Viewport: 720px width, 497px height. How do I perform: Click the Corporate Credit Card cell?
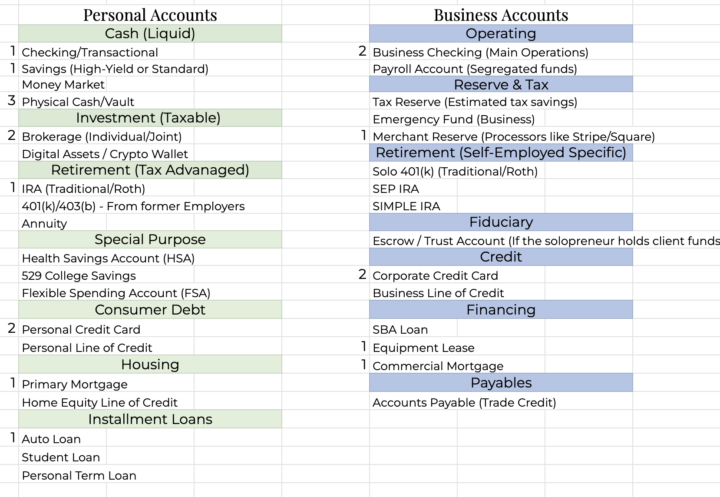[x=435, y=276]
